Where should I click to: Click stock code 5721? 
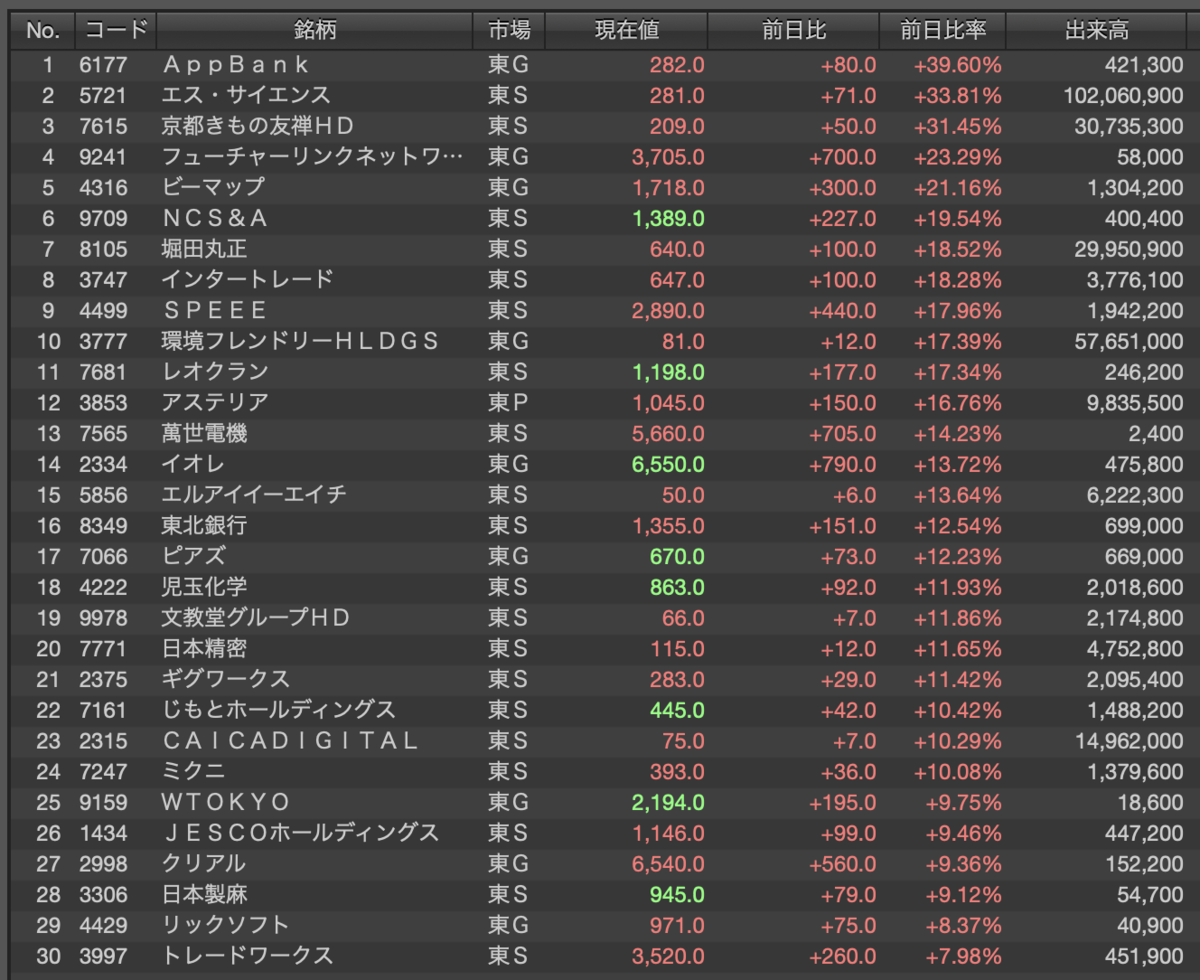pos(104,96)
